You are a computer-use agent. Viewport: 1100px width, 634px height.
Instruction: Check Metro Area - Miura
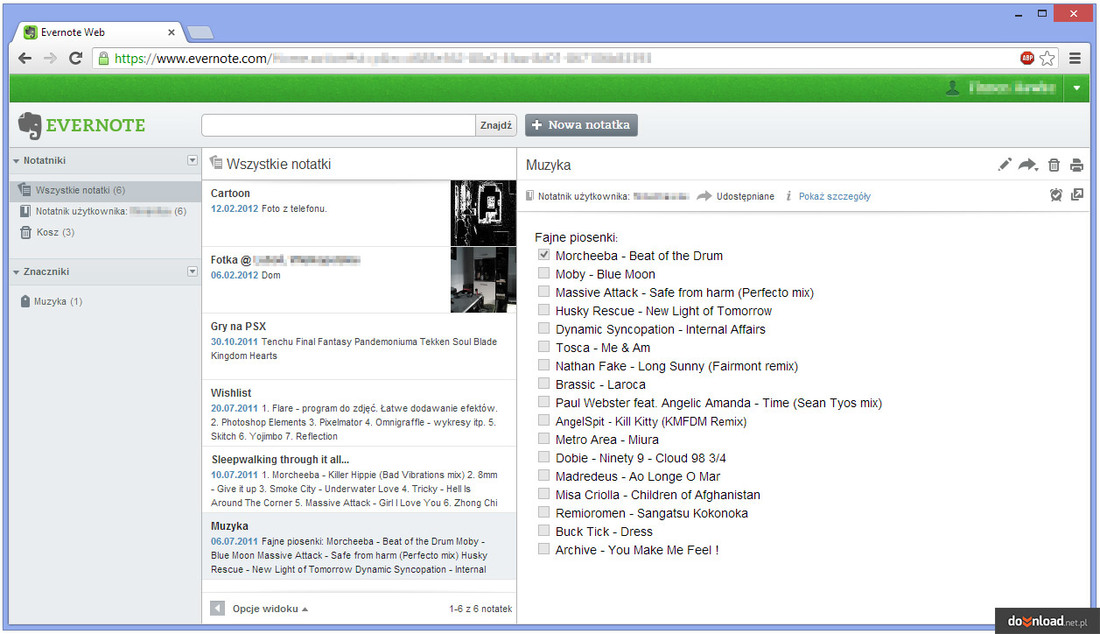point(544,438)
